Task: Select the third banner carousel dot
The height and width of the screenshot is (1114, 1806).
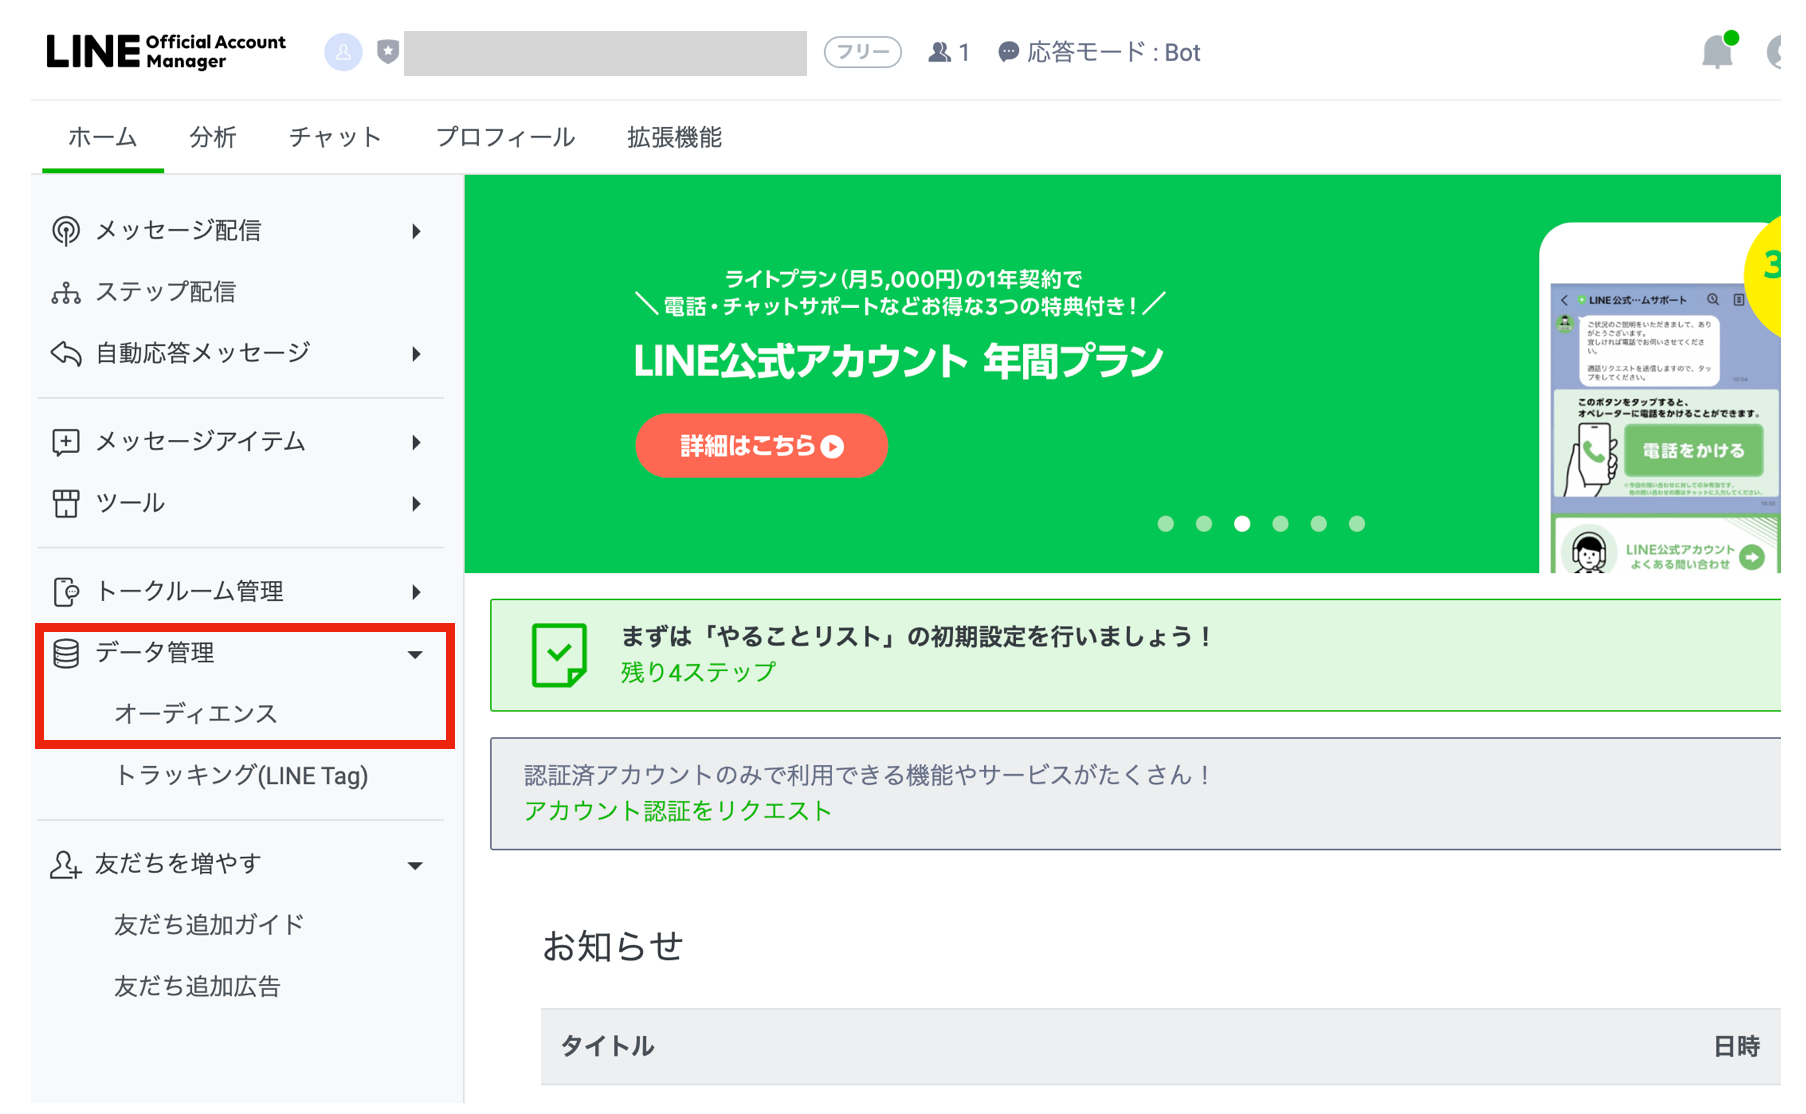Action: 1242,524
